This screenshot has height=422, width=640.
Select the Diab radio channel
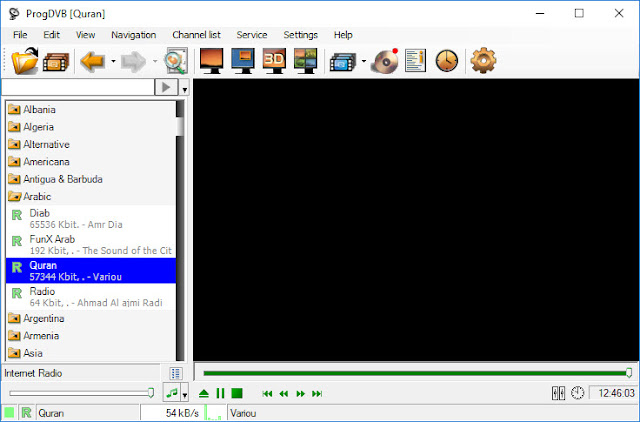pyautogui.click(x=91, y=219)
